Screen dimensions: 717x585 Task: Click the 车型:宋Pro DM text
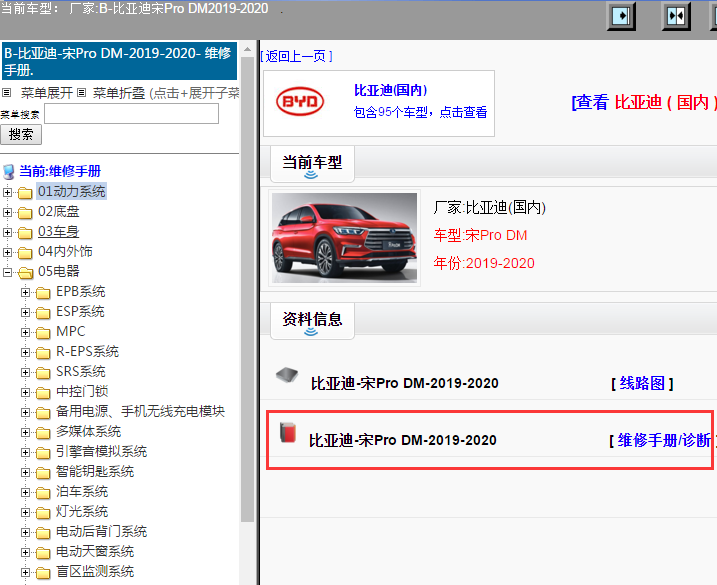(480, 236)
